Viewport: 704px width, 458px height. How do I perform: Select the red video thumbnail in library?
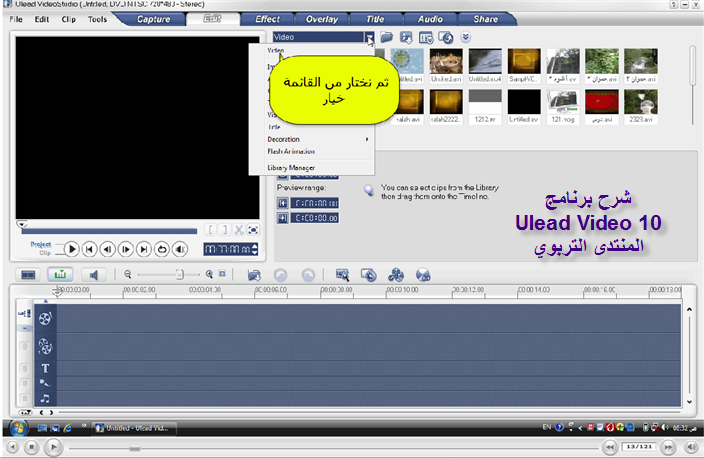[602, 106]
